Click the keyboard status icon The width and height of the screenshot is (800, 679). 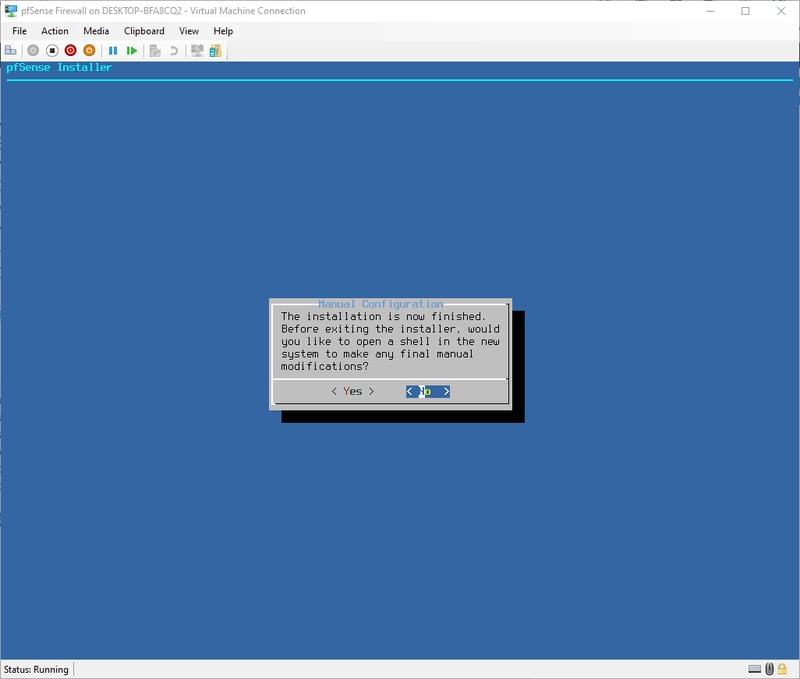(x=755, y=669)
